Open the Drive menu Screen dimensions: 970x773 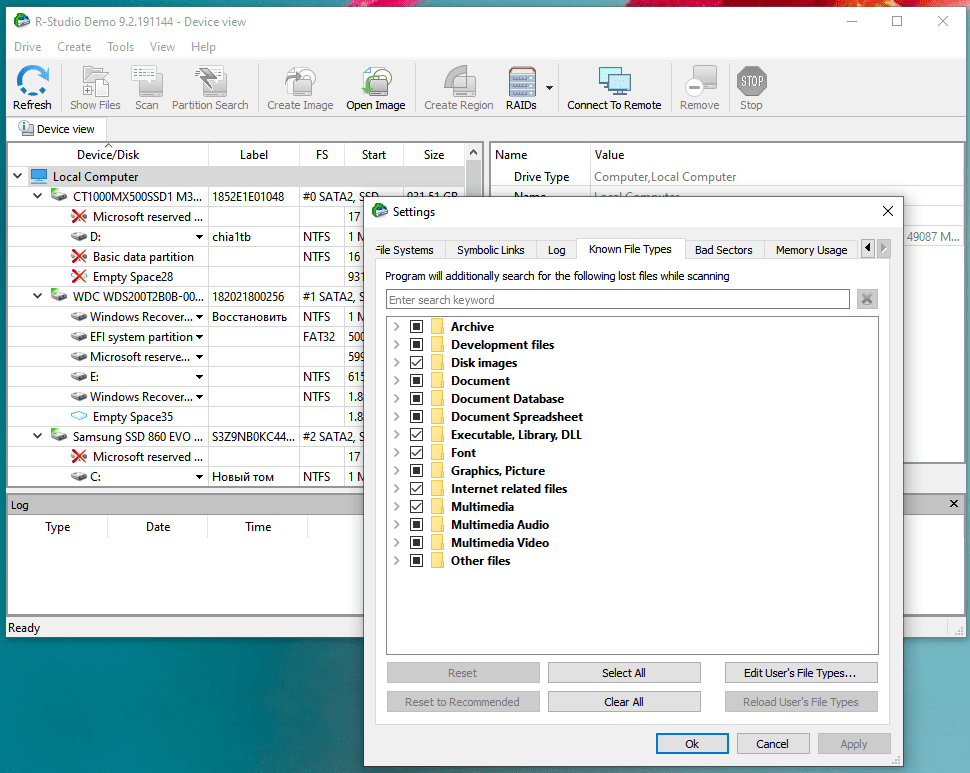[28, 47]
